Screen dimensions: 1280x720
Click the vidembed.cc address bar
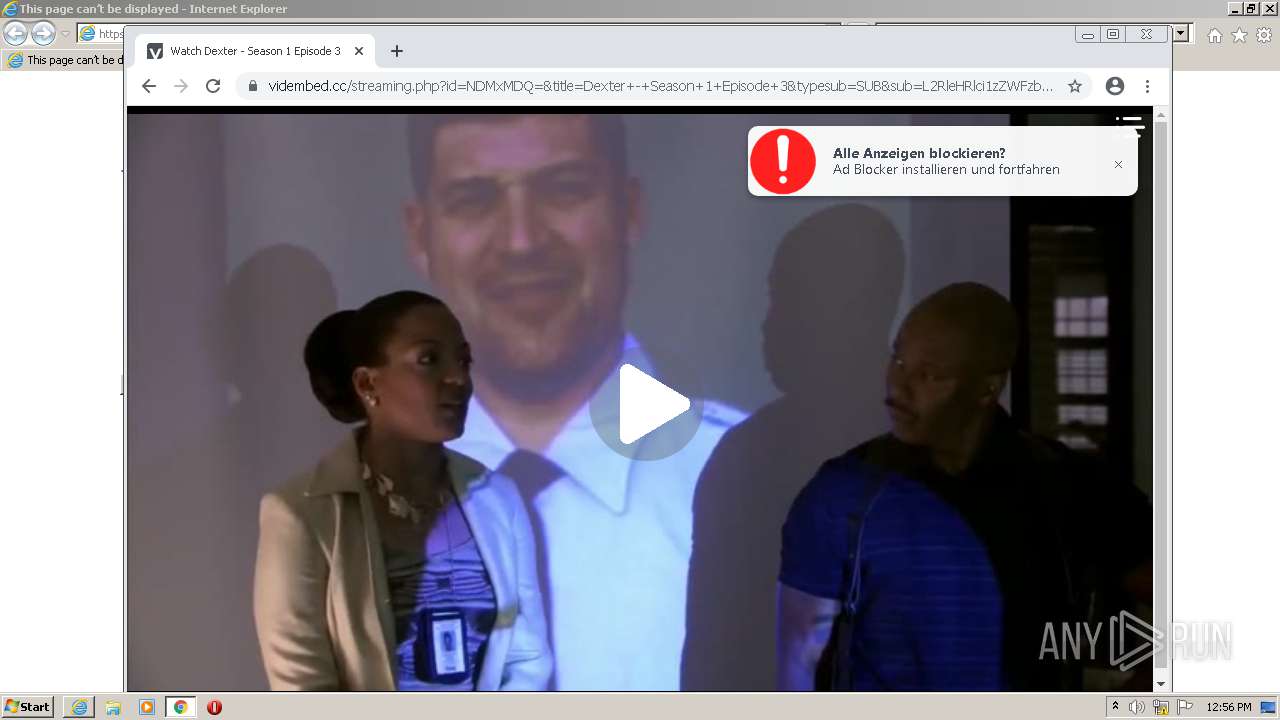[x=660, y=86]
